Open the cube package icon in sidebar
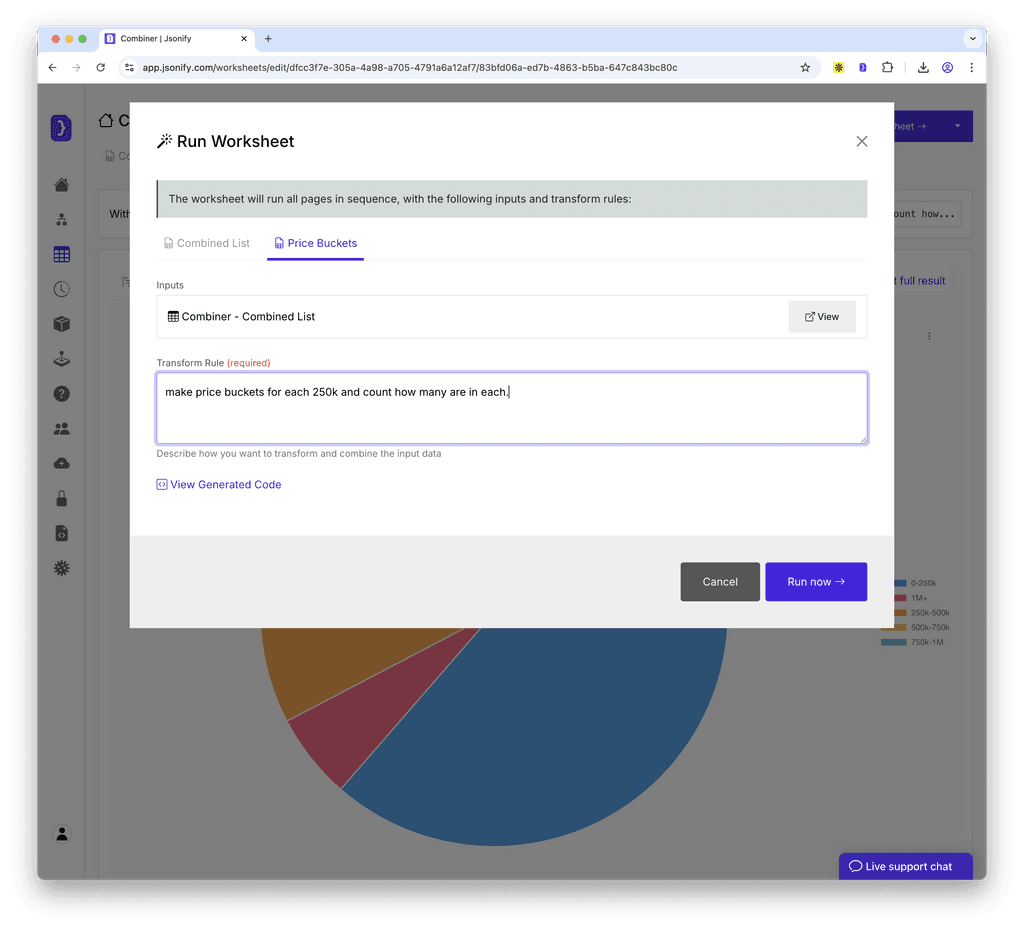1024x929 pixels. point(61,324)
